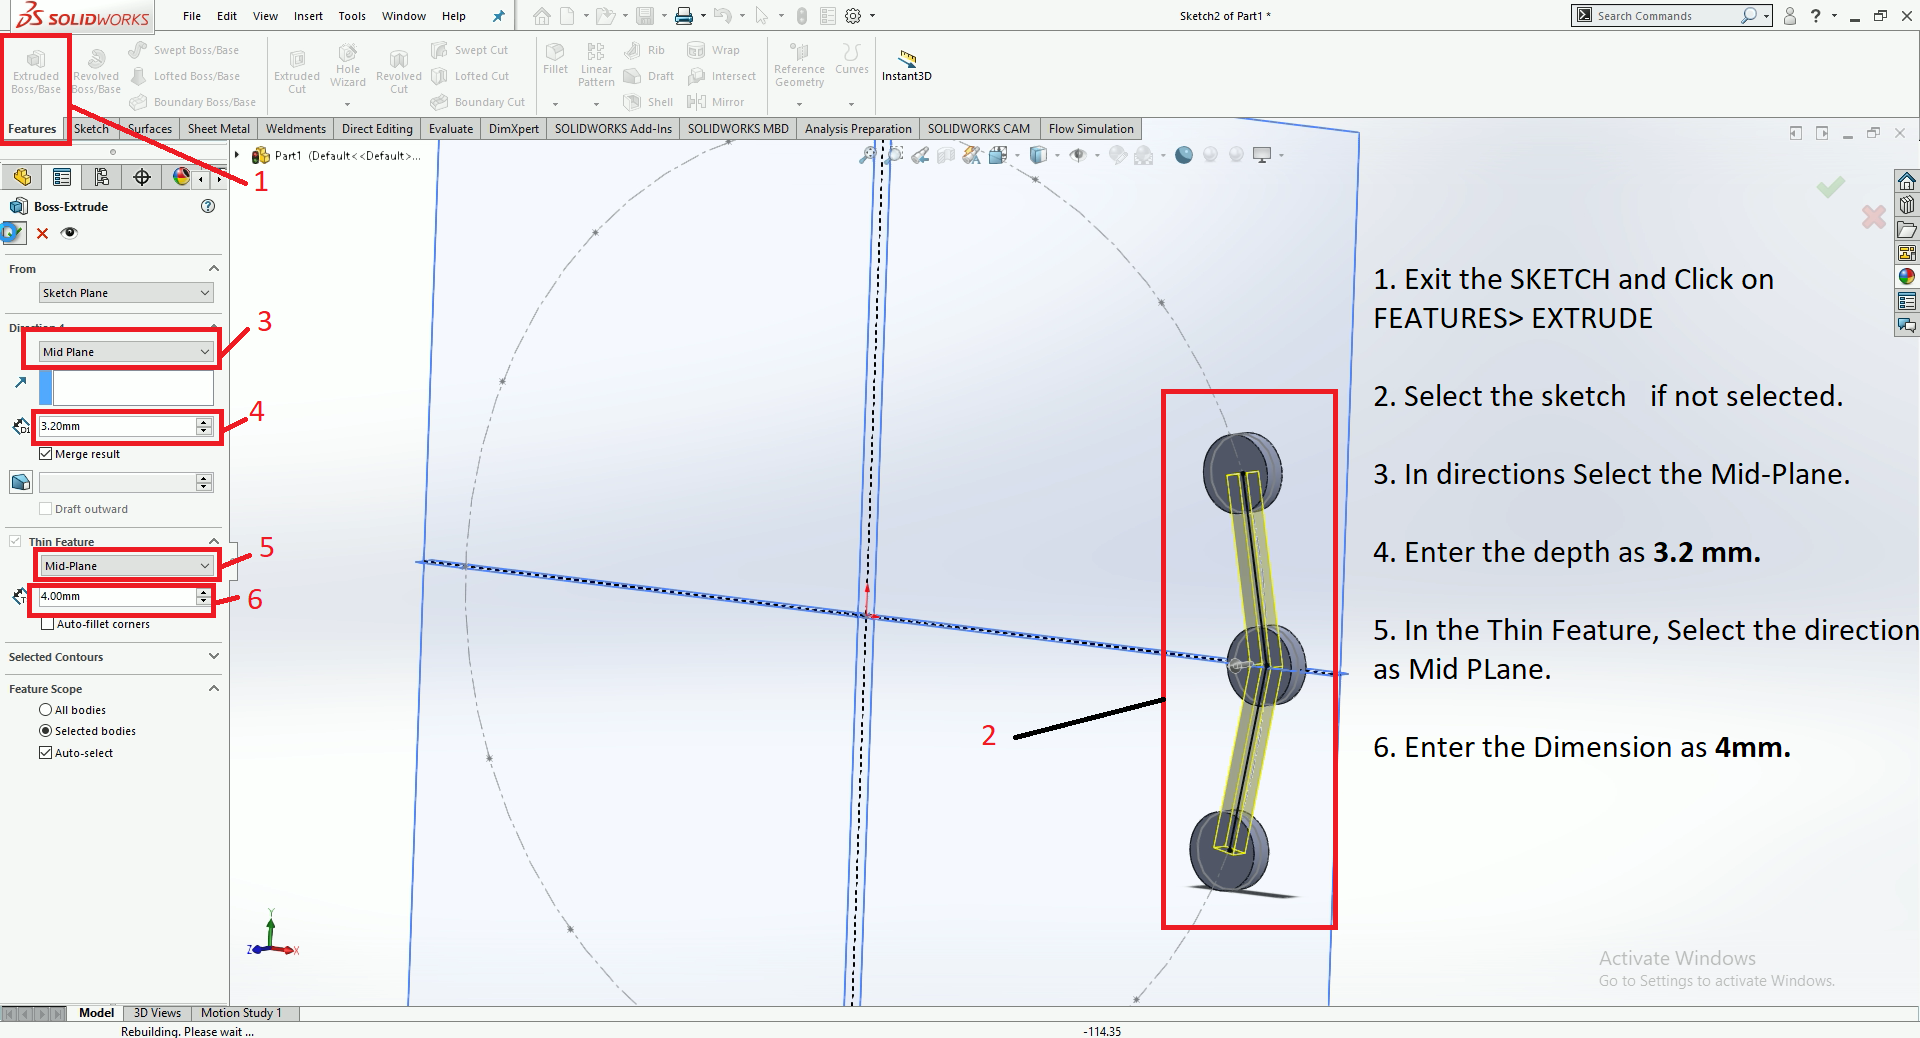Click the Home icon in the top toolbar

point(542,16)
